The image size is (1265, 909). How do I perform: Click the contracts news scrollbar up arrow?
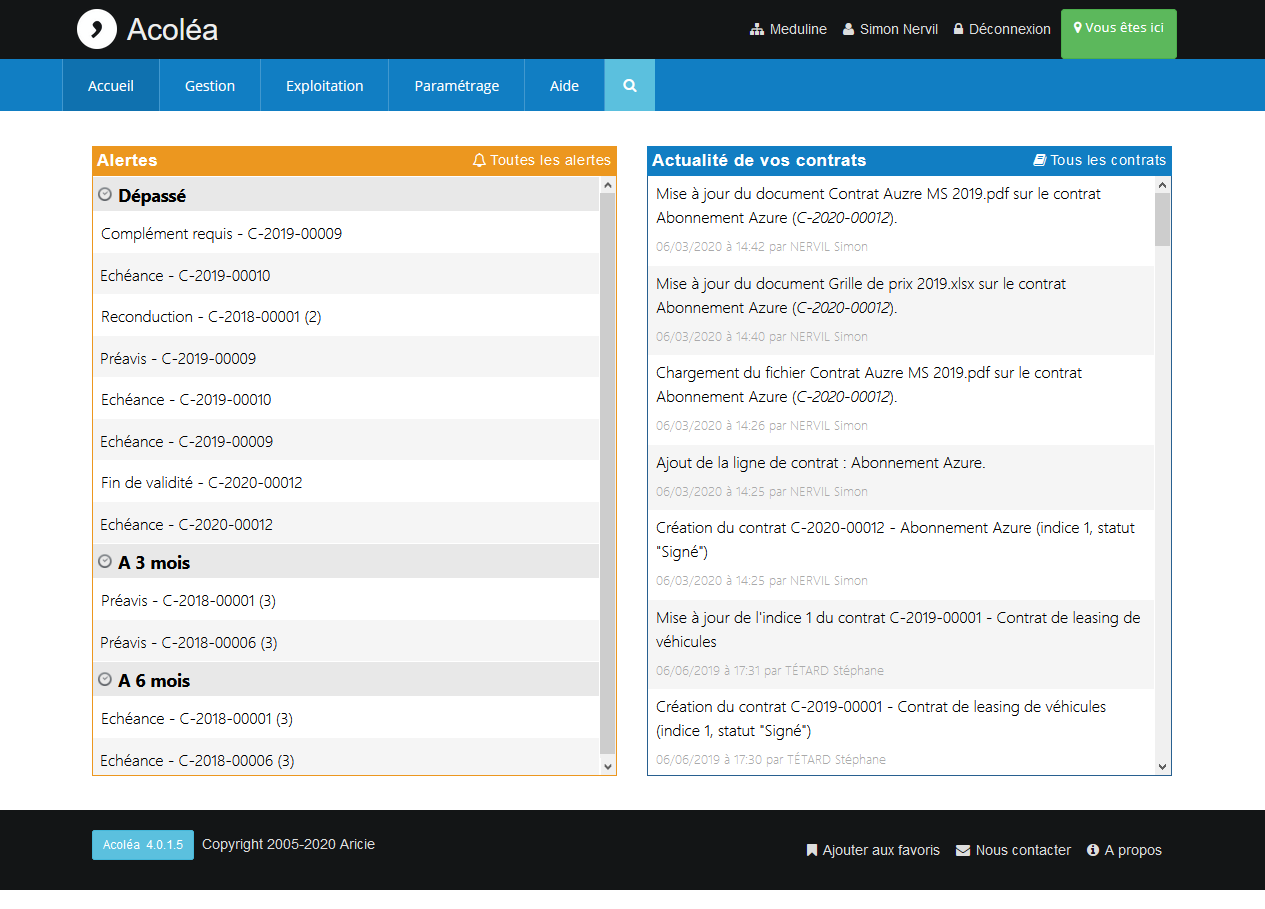1162,185
